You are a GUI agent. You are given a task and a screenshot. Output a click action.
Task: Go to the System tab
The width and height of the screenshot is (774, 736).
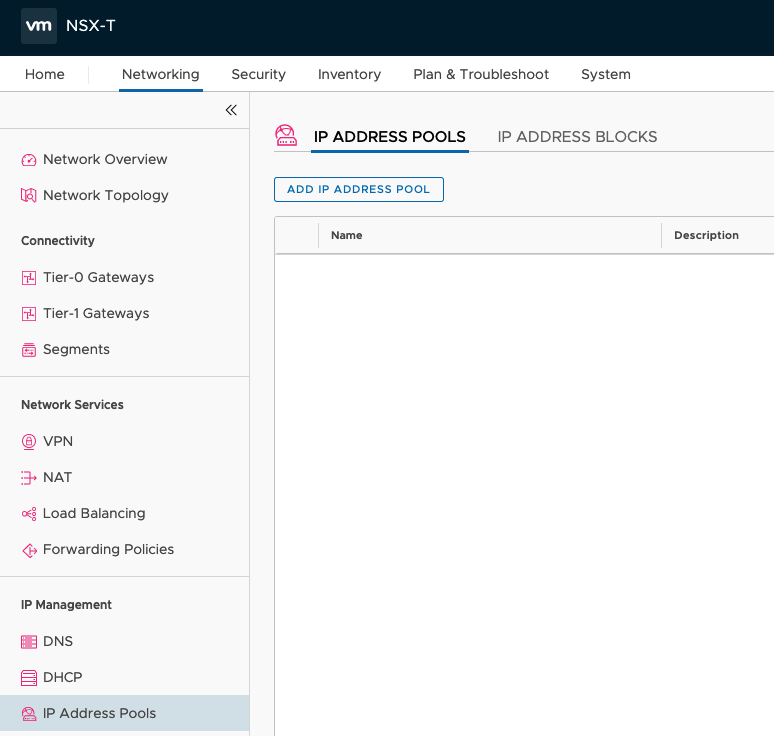pyautogui.click(x=605, y=74)
